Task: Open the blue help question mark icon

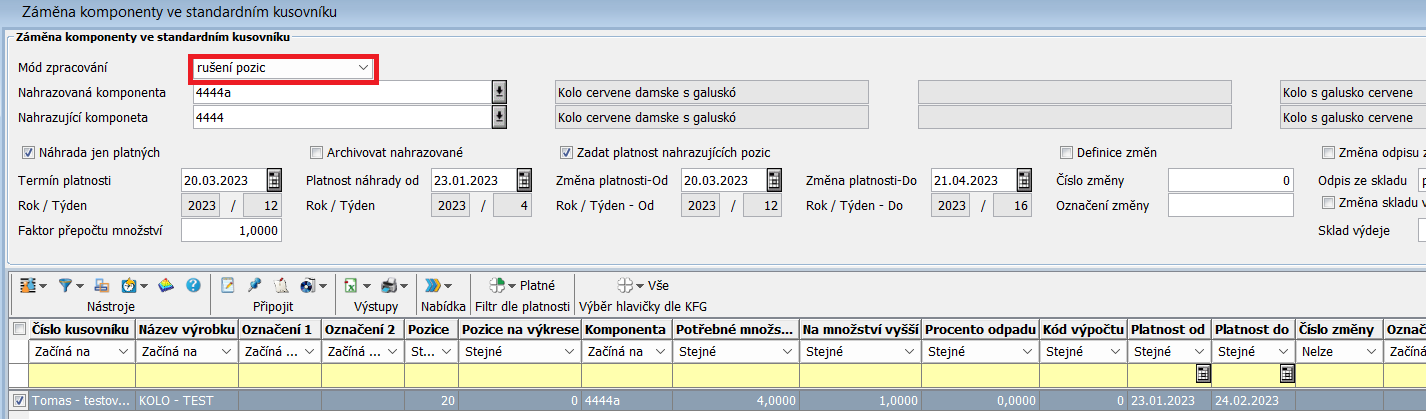Action: (193, 285)
